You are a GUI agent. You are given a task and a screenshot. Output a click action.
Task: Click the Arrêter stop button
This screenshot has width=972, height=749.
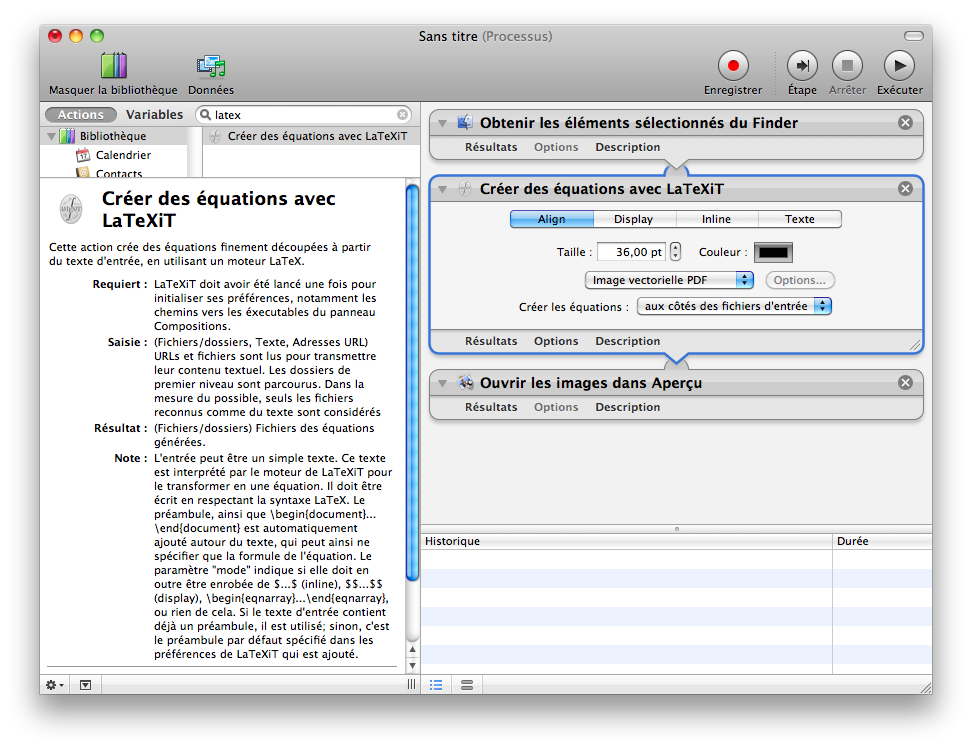[x=847, y=66]
